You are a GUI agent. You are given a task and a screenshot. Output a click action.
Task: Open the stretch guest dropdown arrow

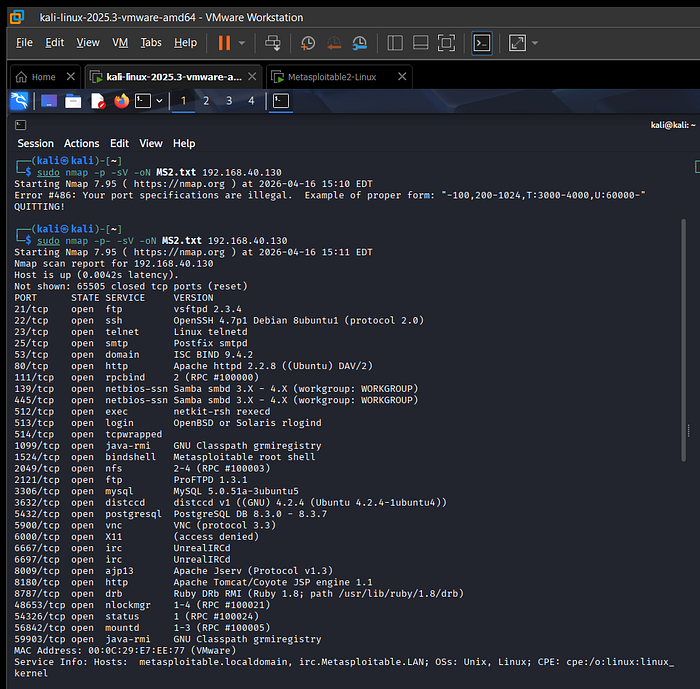tap(535, 43)
